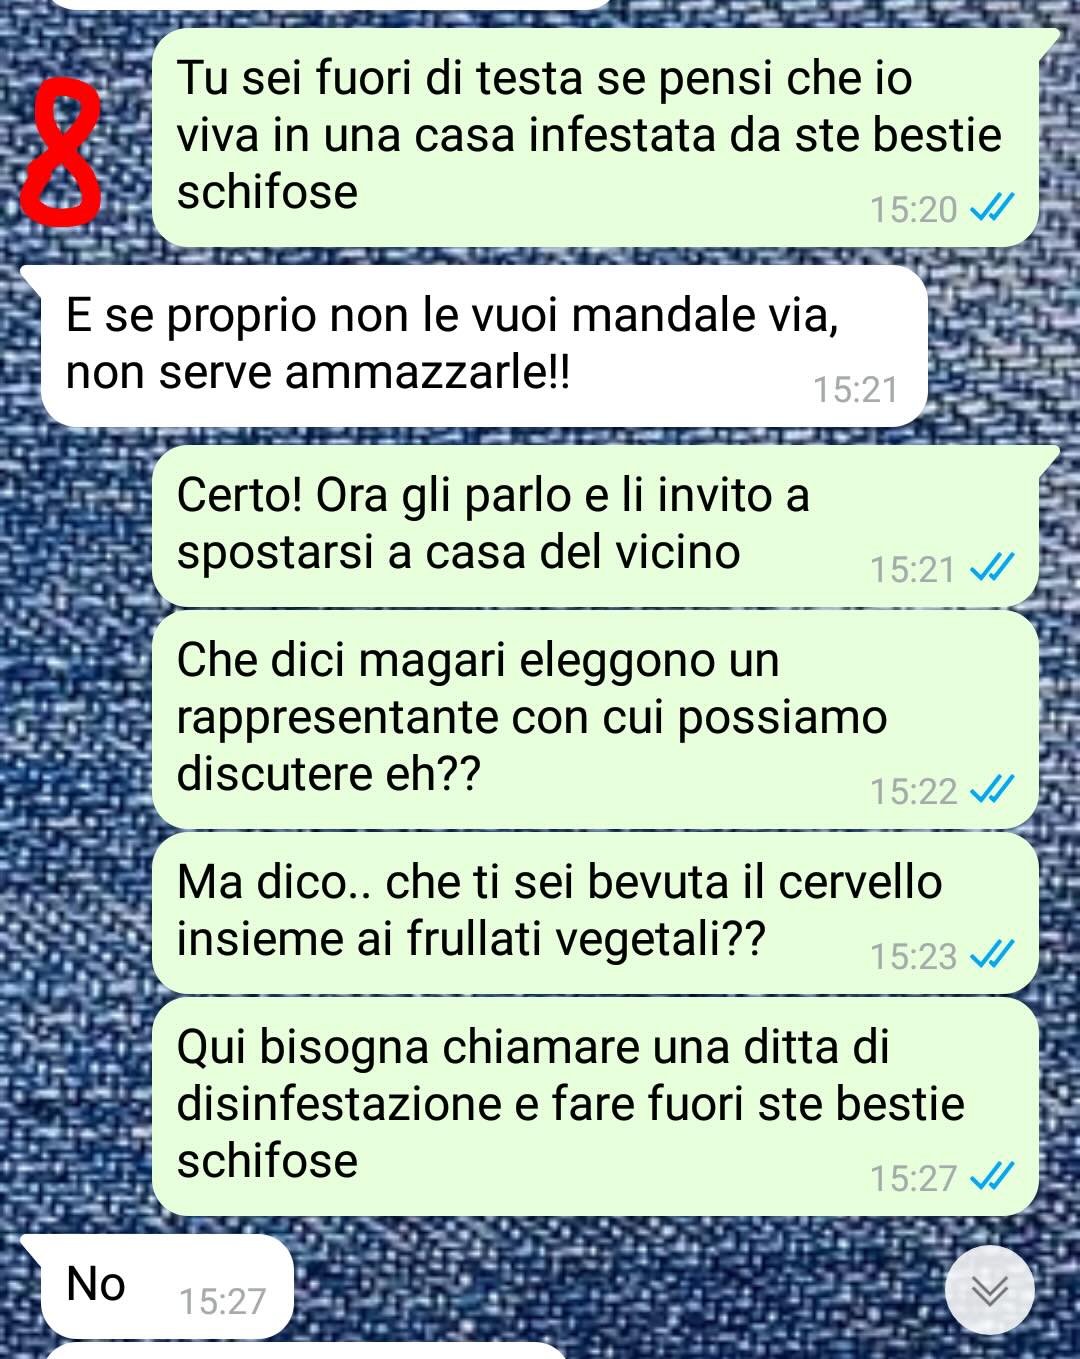Screen dimensions: 1080x1359
Task: Select received message 'E se proprio non le vuoi'
Action: point(483,346)
